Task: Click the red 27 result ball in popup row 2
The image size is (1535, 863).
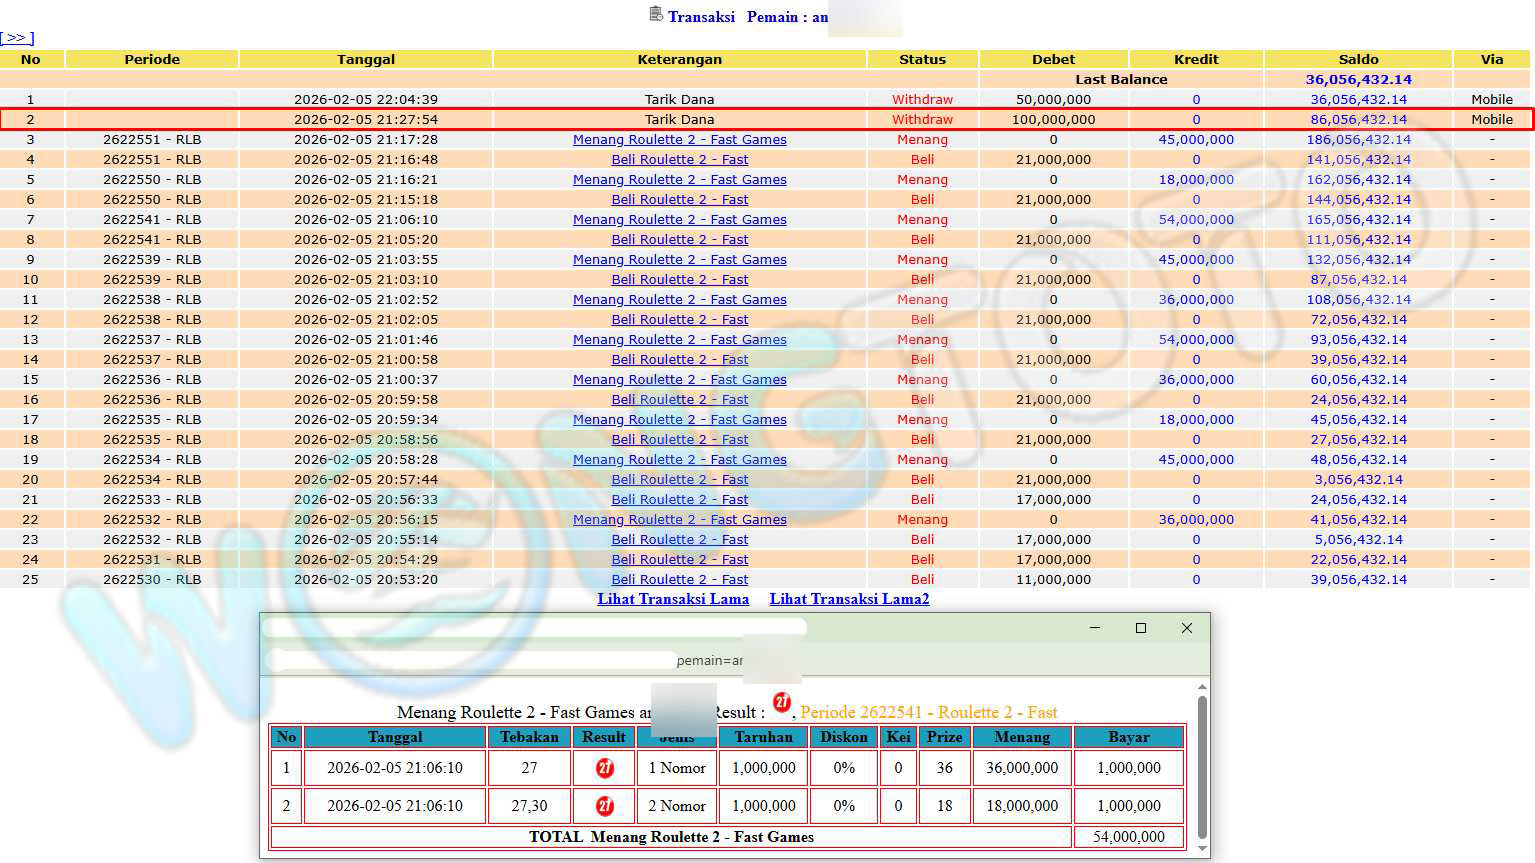Action: click(604, 806)
